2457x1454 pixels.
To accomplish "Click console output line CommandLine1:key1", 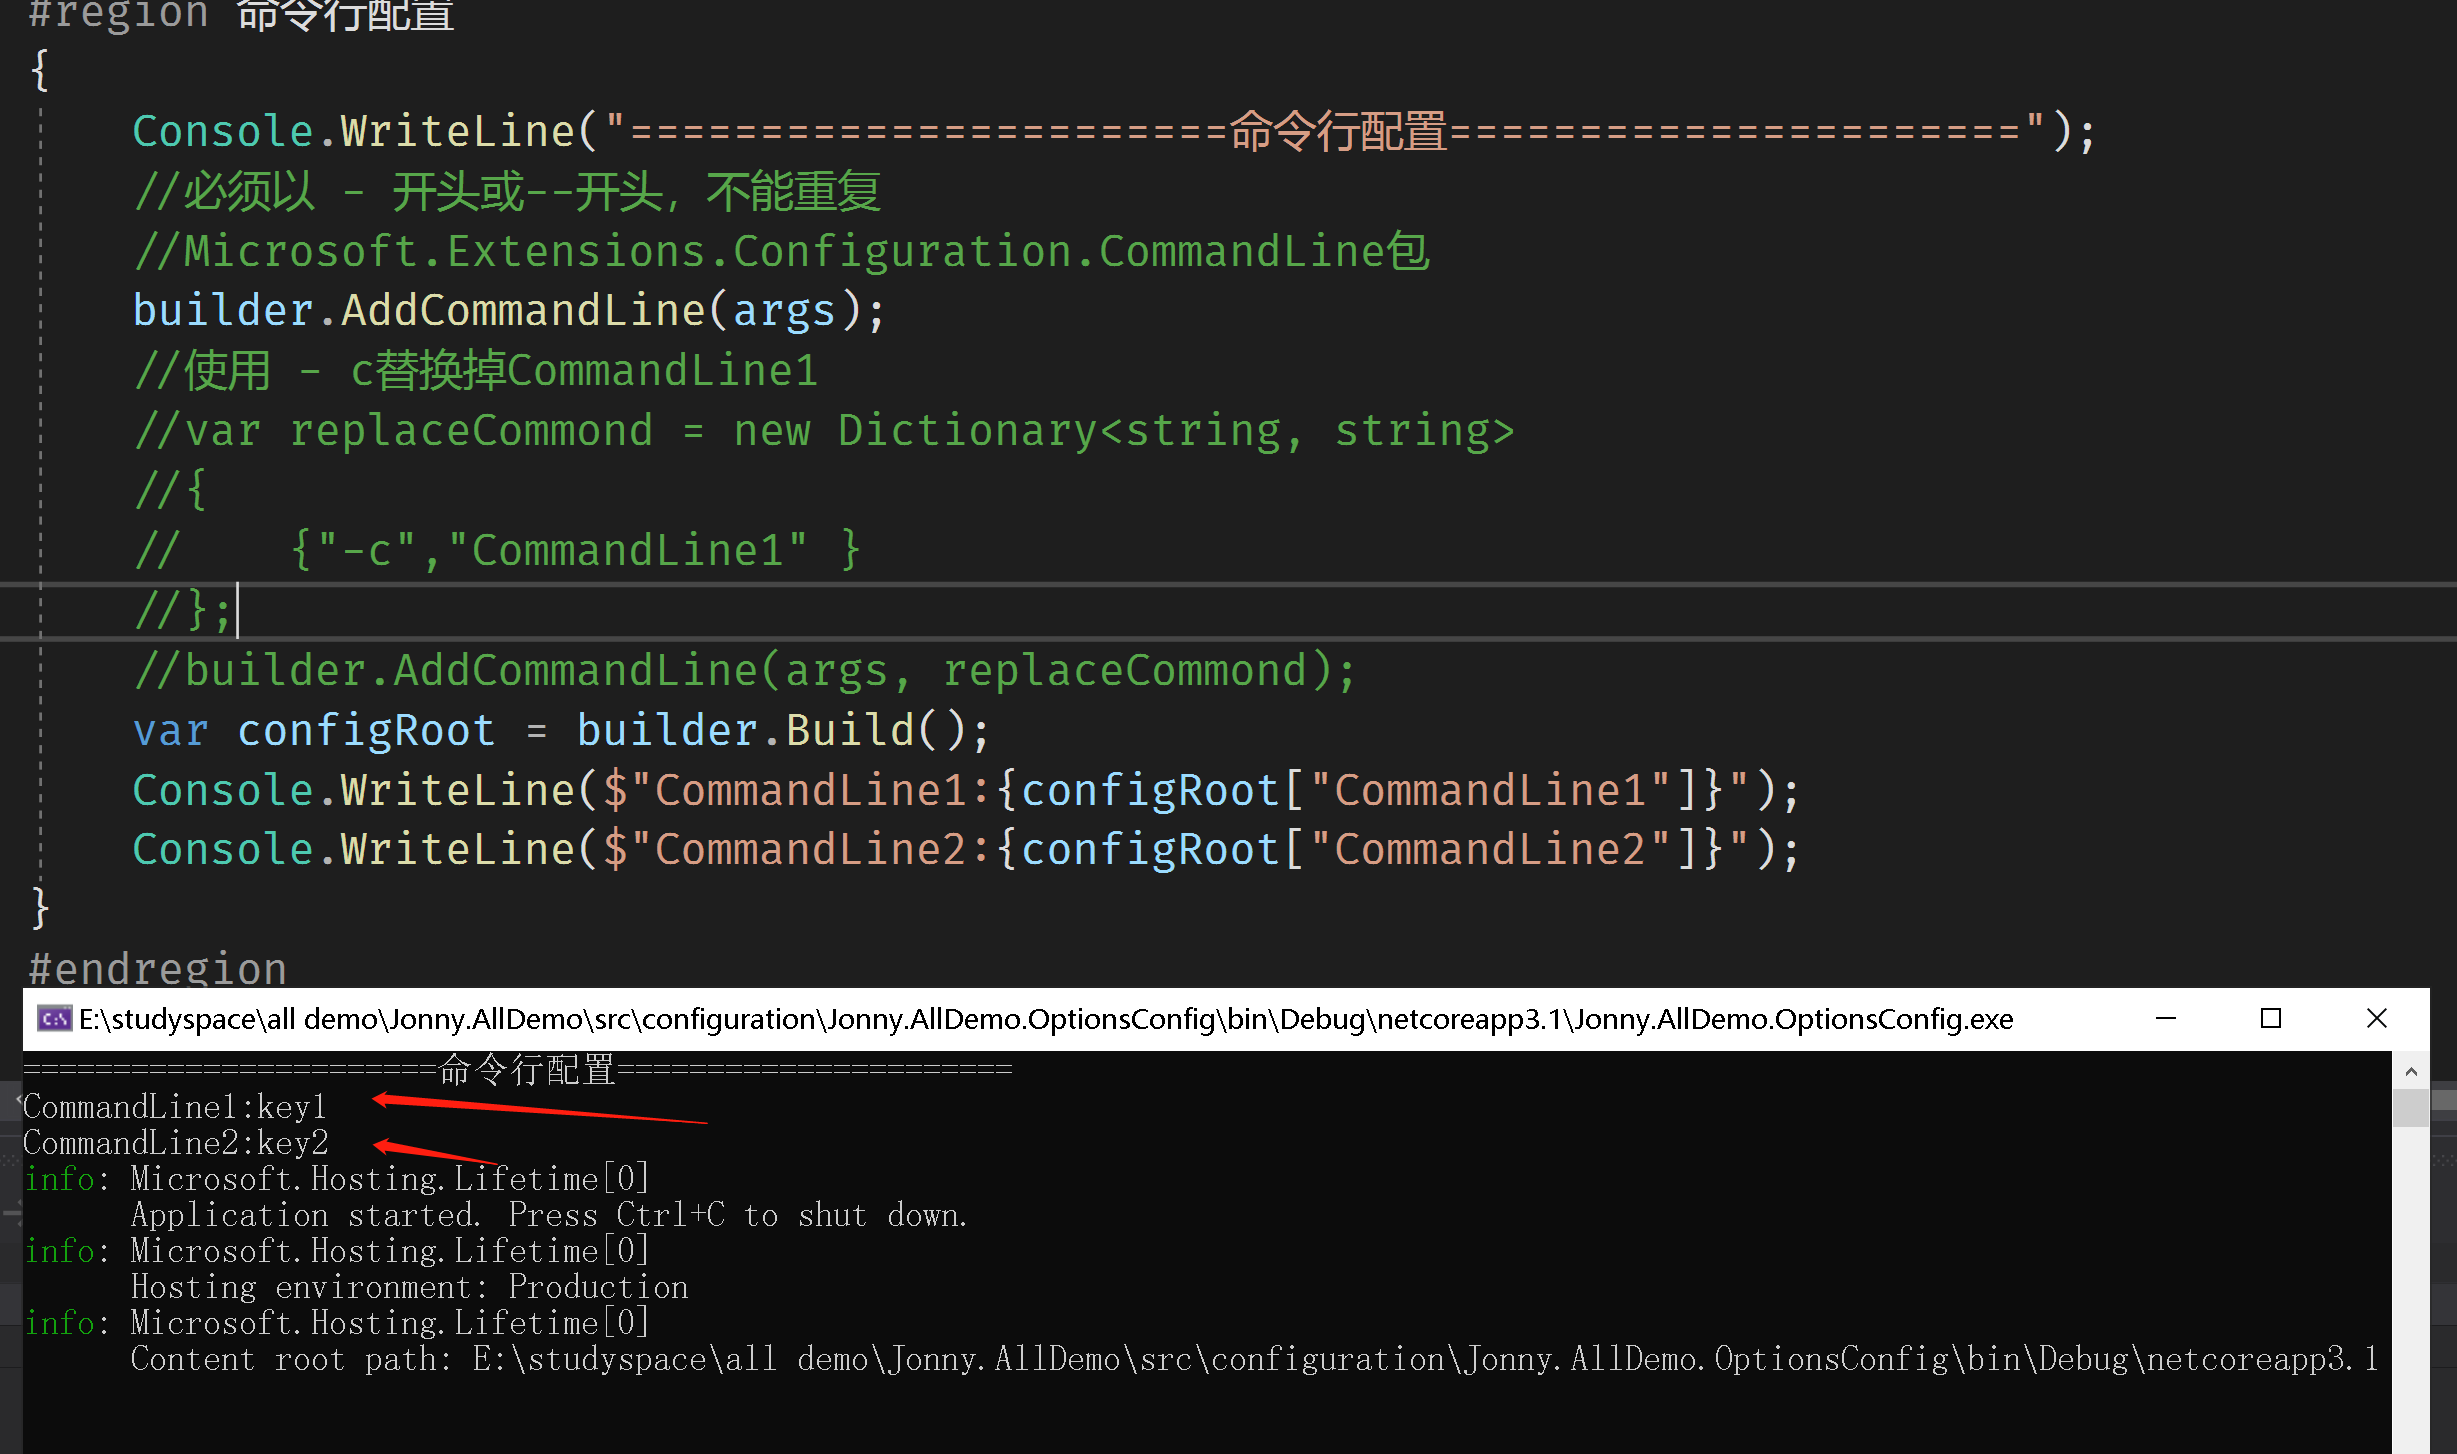I will click(175, 1108).
